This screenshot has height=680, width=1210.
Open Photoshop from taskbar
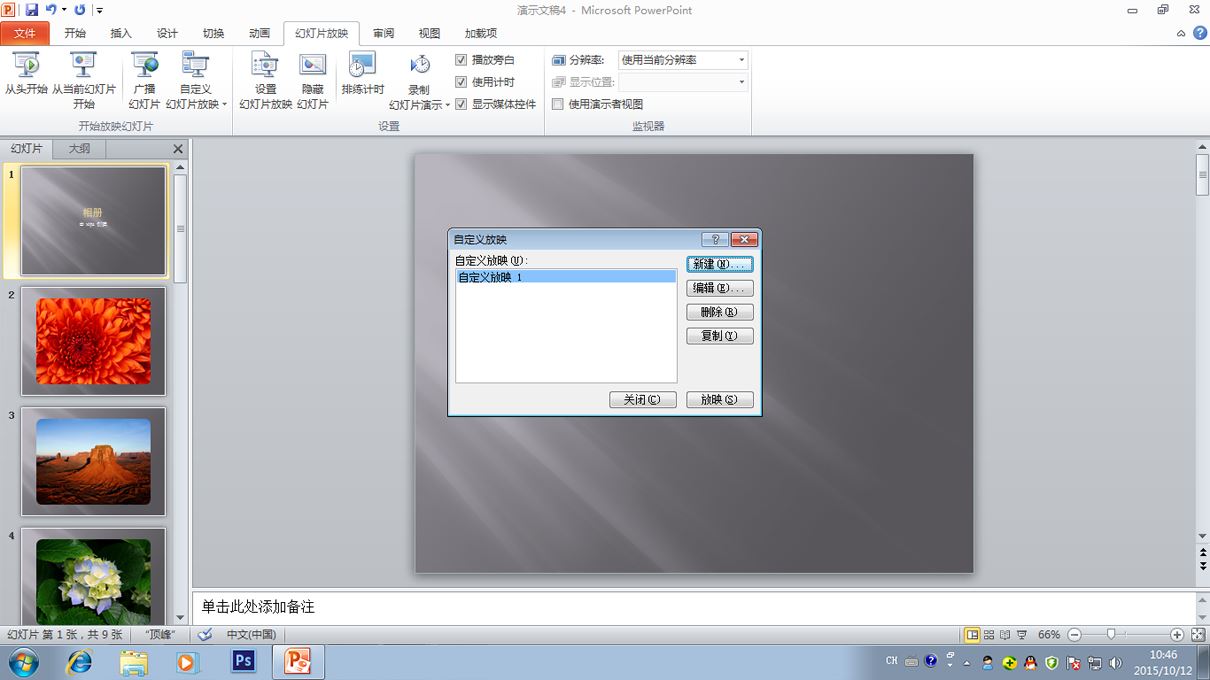coord(243,661)
